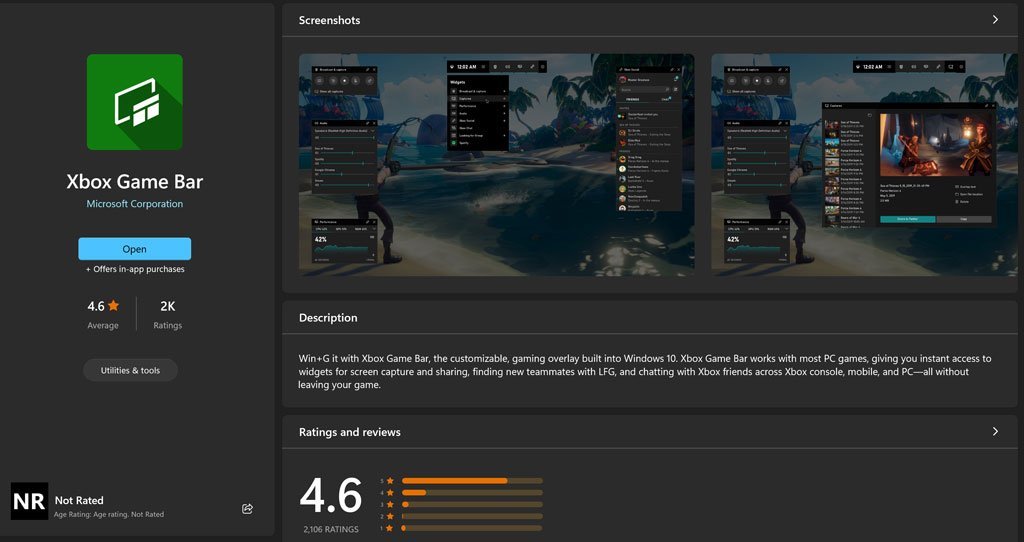Click the share icon near age rating
1024x542 pixels.
(248, 509)
